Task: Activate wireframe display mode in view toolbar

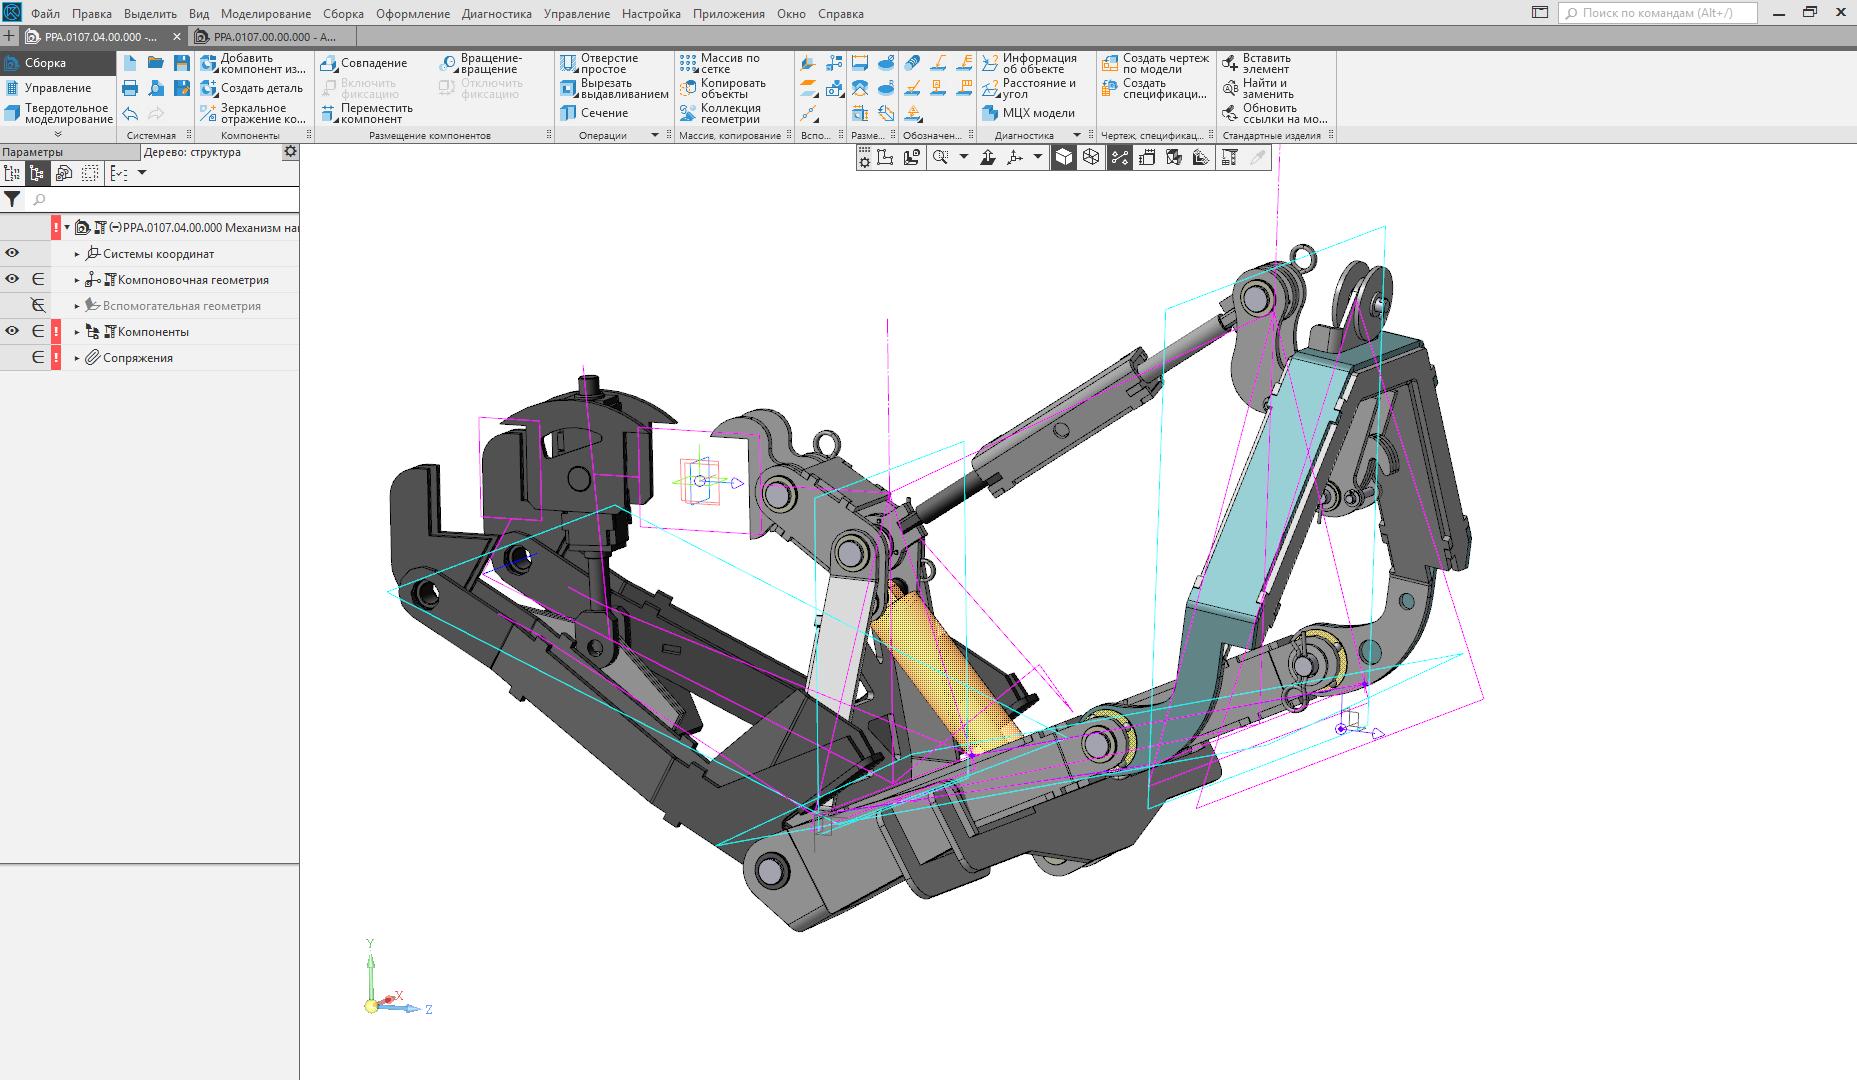Action: pos(1091,157)
